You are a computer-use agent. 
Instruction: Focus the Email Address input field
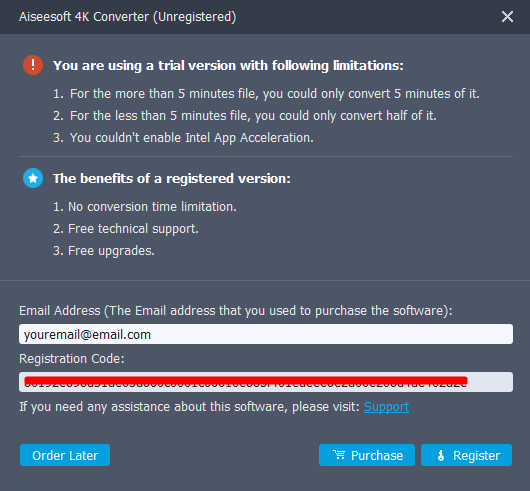[x=266, y=334]
